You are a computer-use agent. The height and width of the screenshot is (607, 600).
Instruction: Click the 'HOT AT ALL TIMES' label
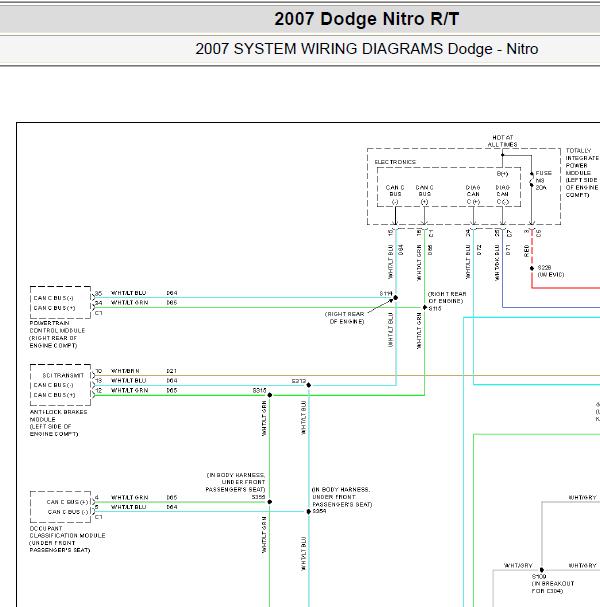point(502,141)
